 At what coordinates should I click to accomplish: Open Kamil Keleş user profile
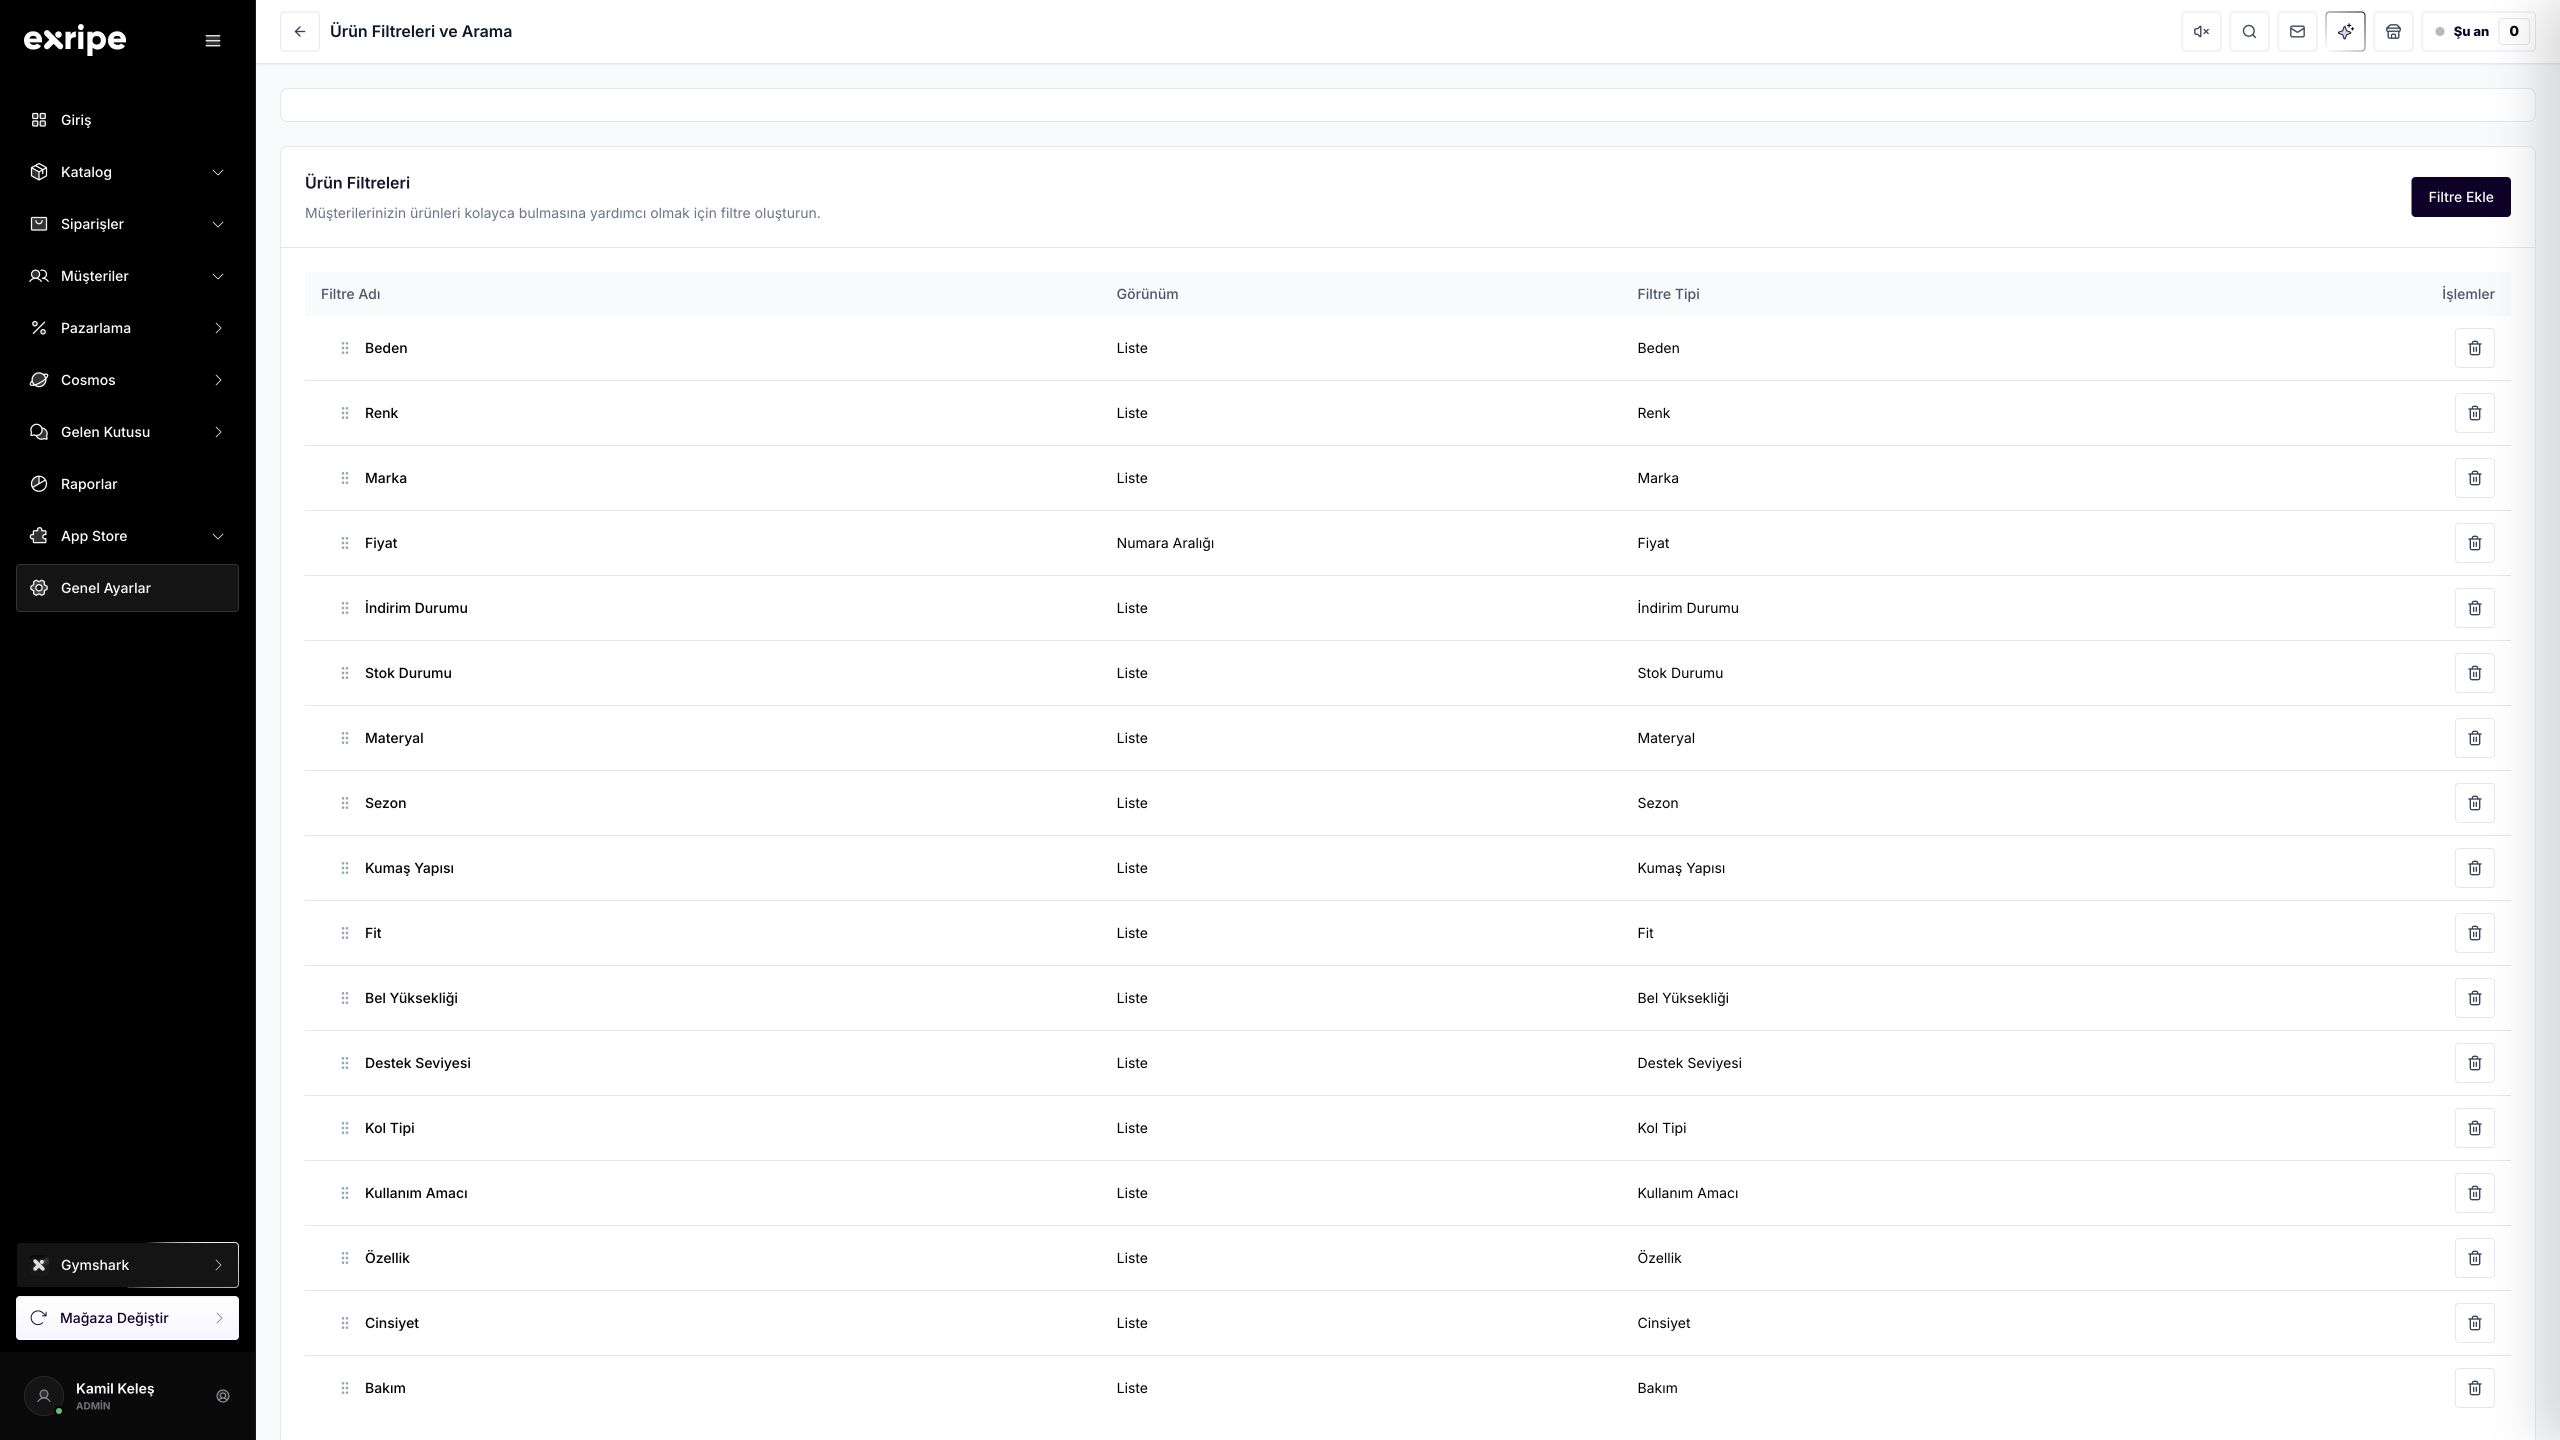tap(115, 1396)
